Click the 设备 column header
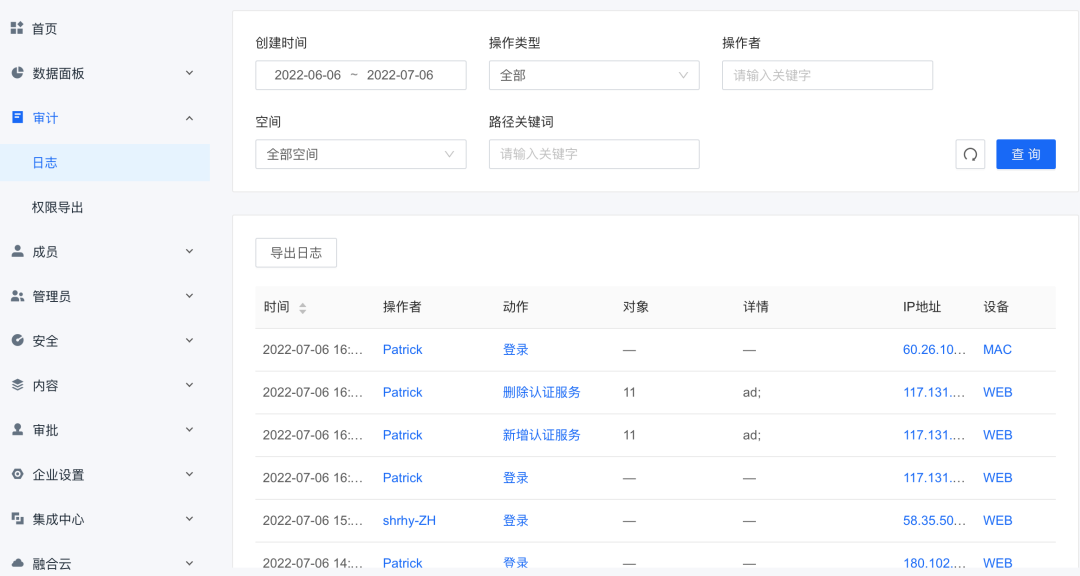Viewport: 1080px width, 576px height. [x=995, y=307]
